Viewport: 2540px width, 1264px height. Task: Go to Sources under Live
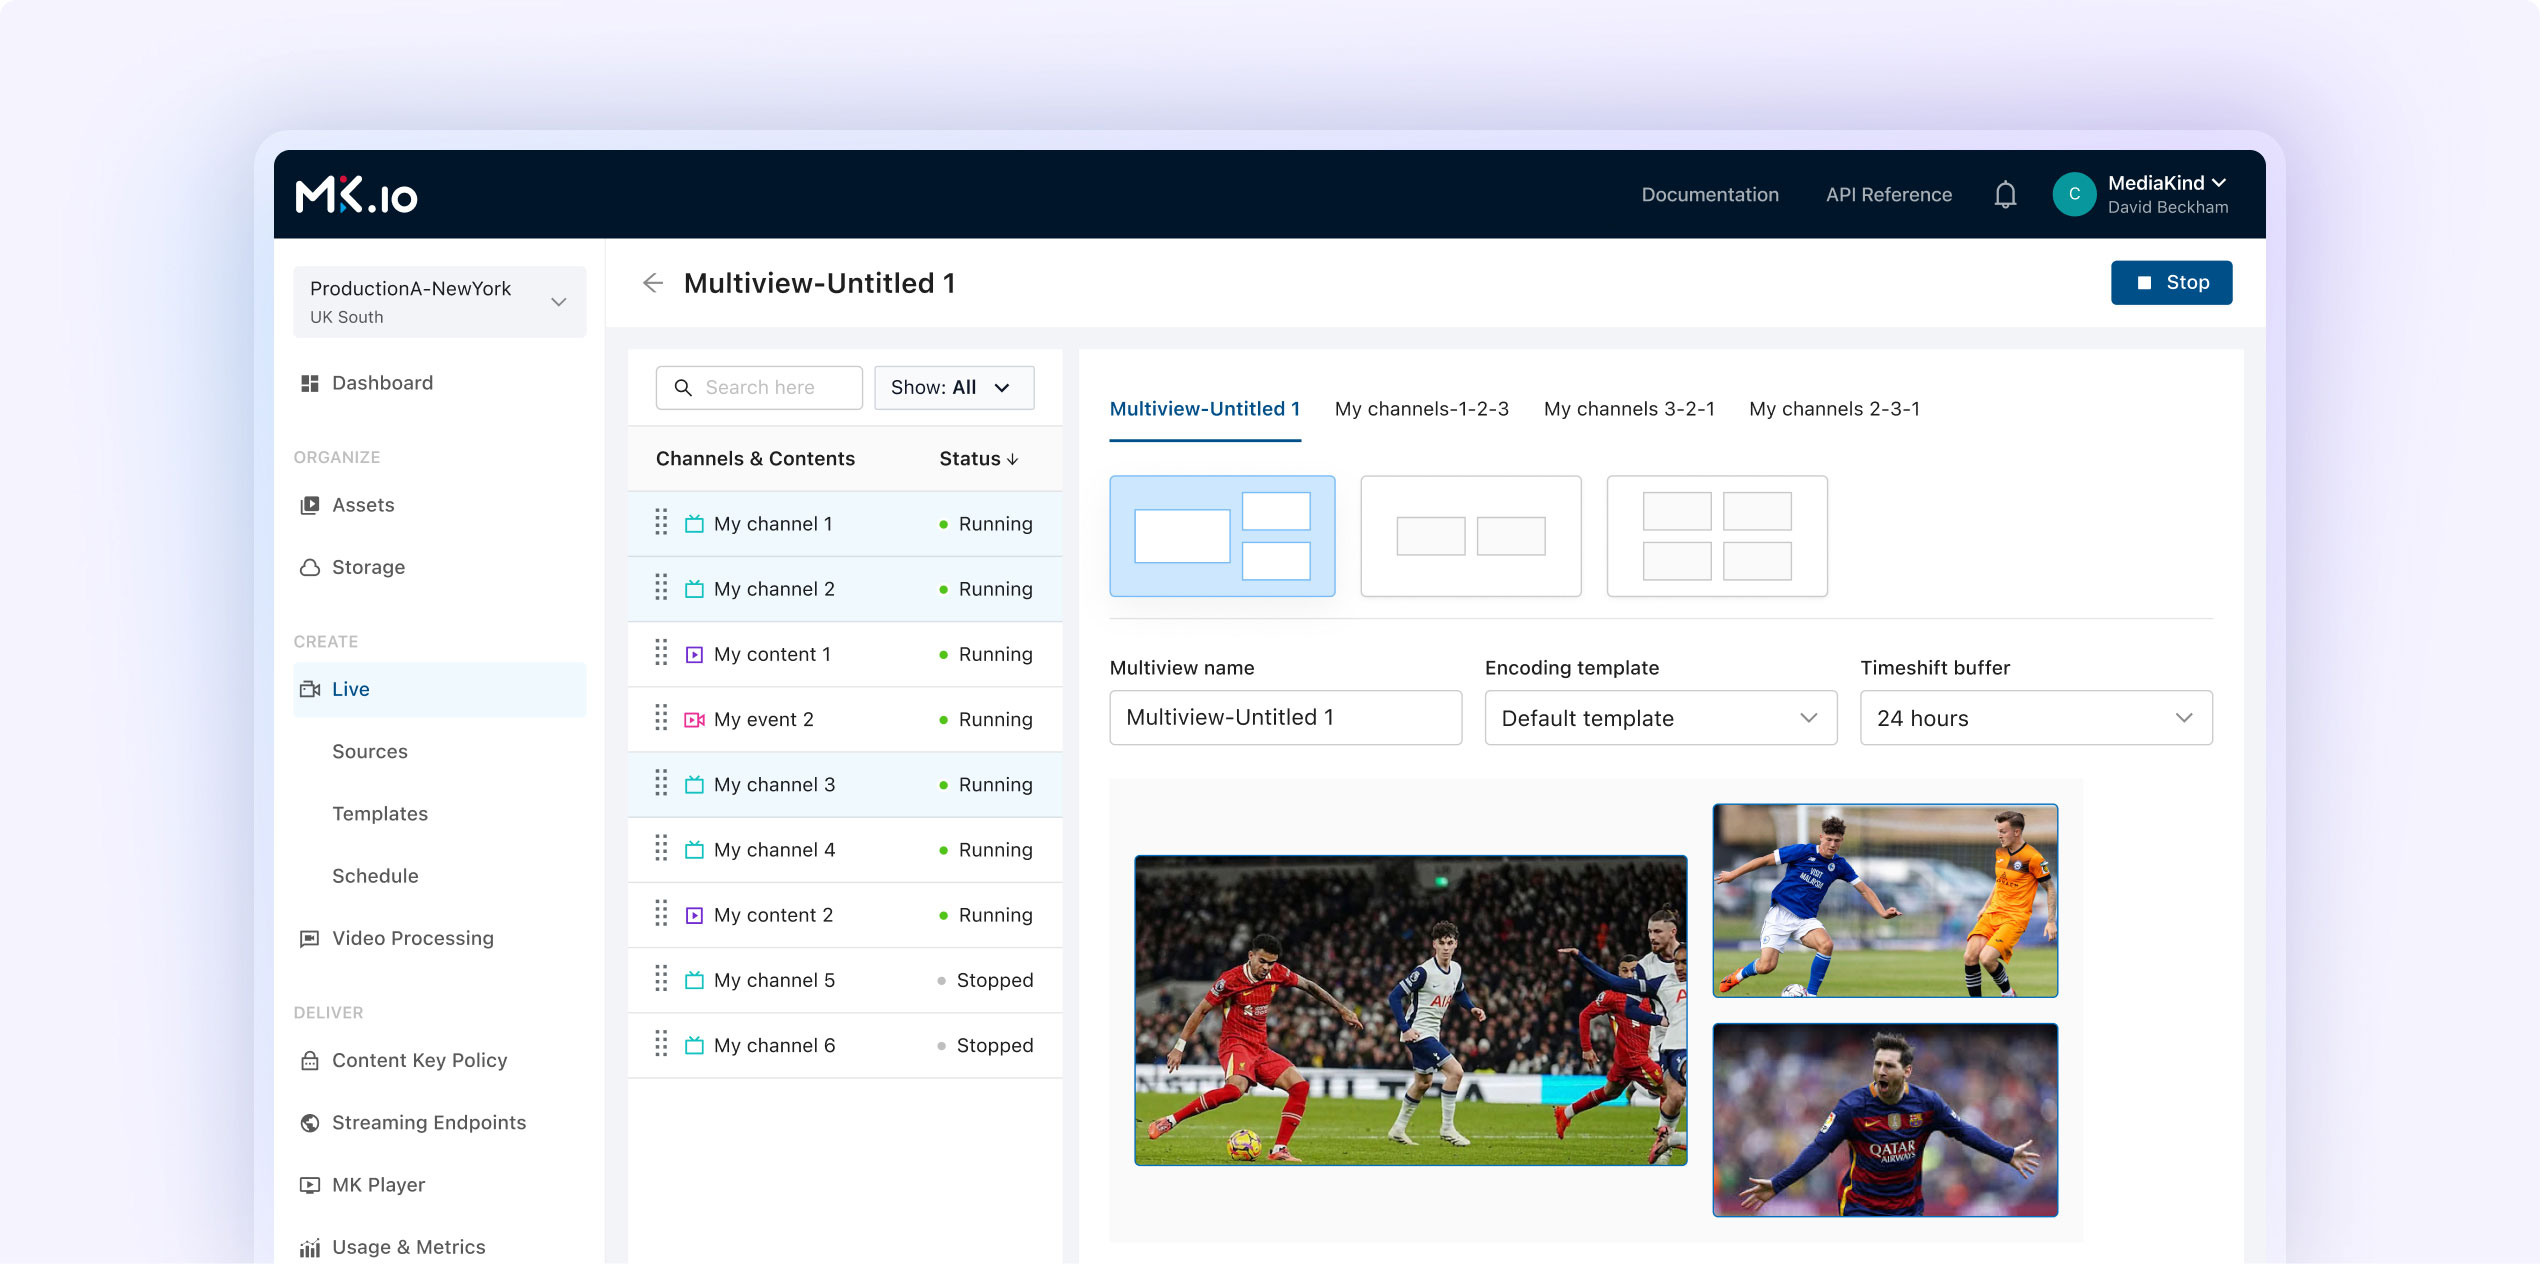pos(370,751)
